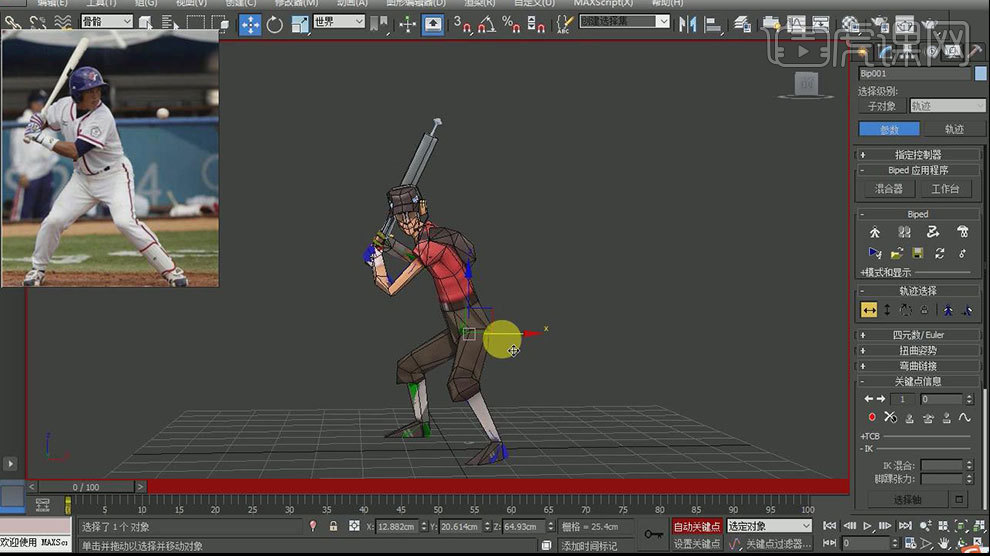The width and height of the screenshot is (990, 556).
Task: Open the named selection sets dropdown
Action: point(624,21)
